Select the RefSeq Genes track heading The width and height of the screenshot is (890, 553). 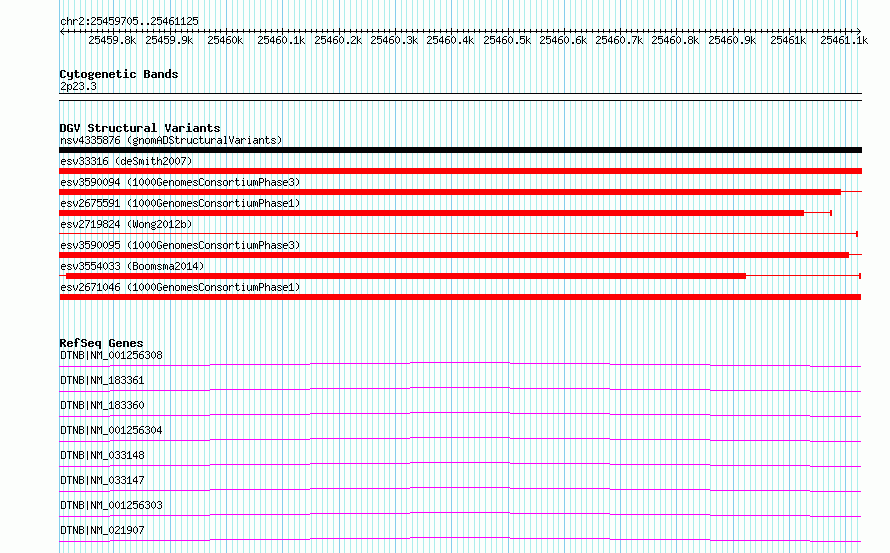(101, 343)
